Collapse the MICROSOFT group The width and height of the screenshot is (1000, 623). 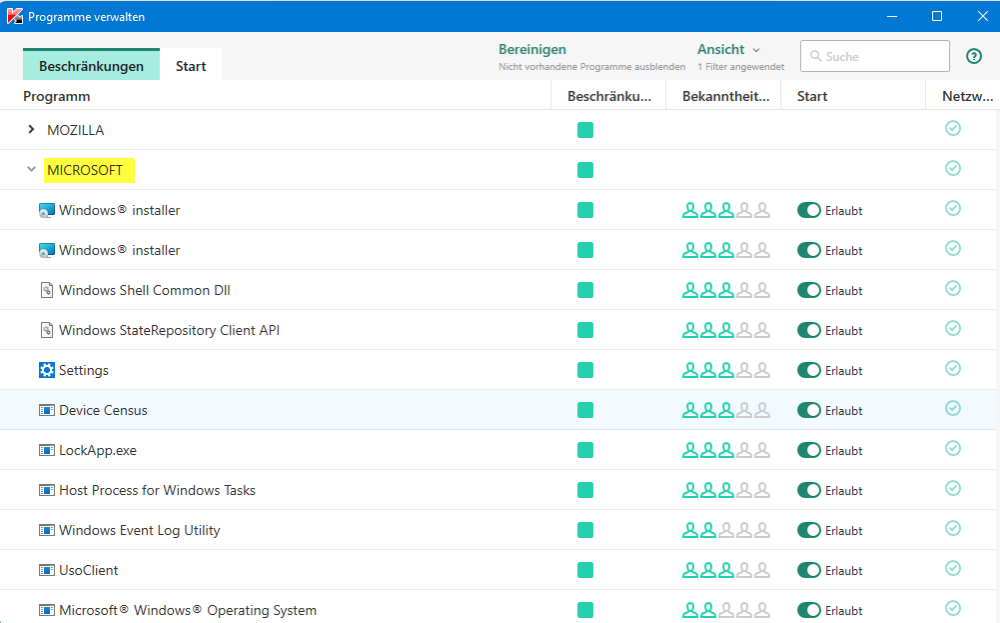32,170
